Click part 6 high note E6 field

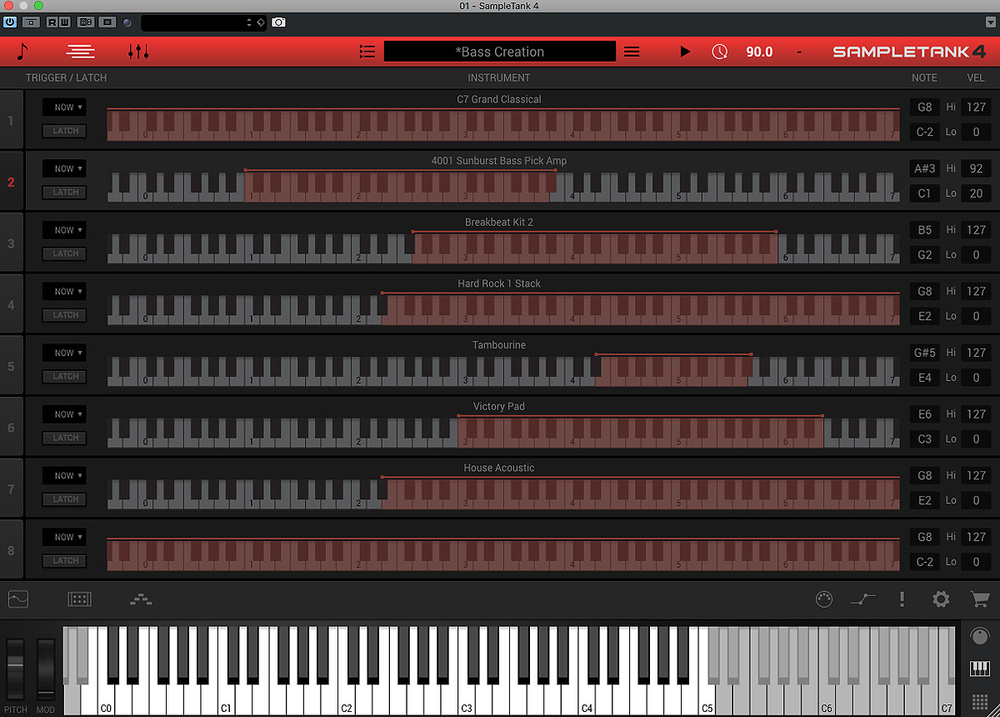pyautogui.click(x=924, y=414)
